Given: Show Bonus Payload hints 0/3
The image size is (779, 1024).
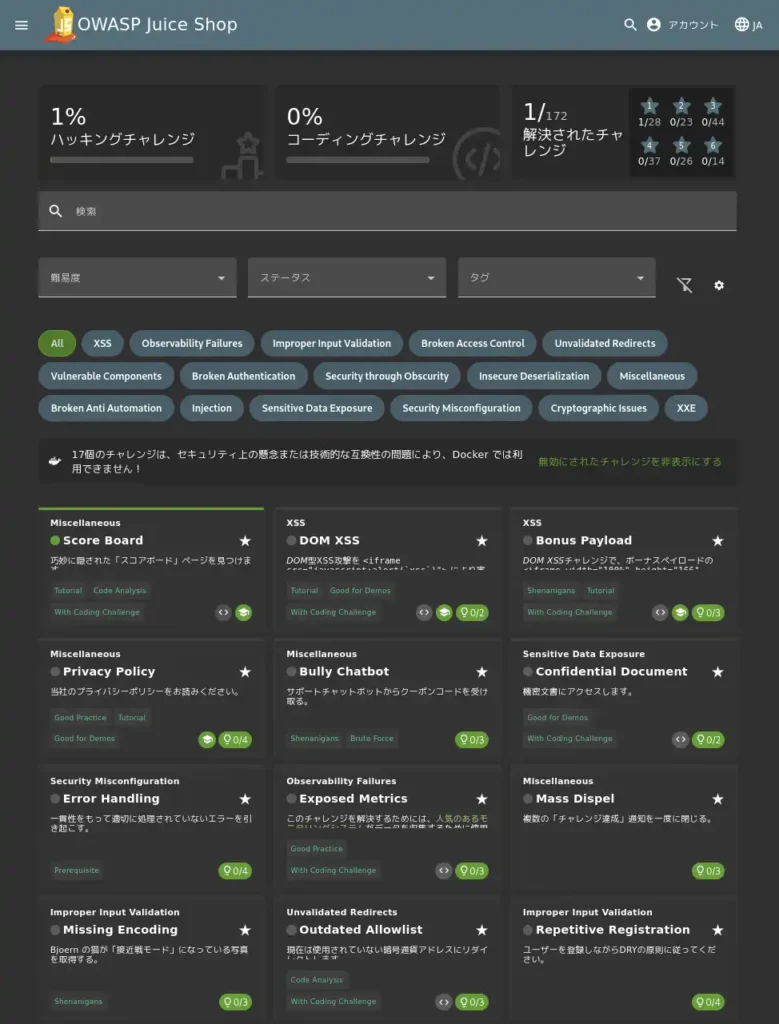Looking at the screenshot, I should 708,613.
